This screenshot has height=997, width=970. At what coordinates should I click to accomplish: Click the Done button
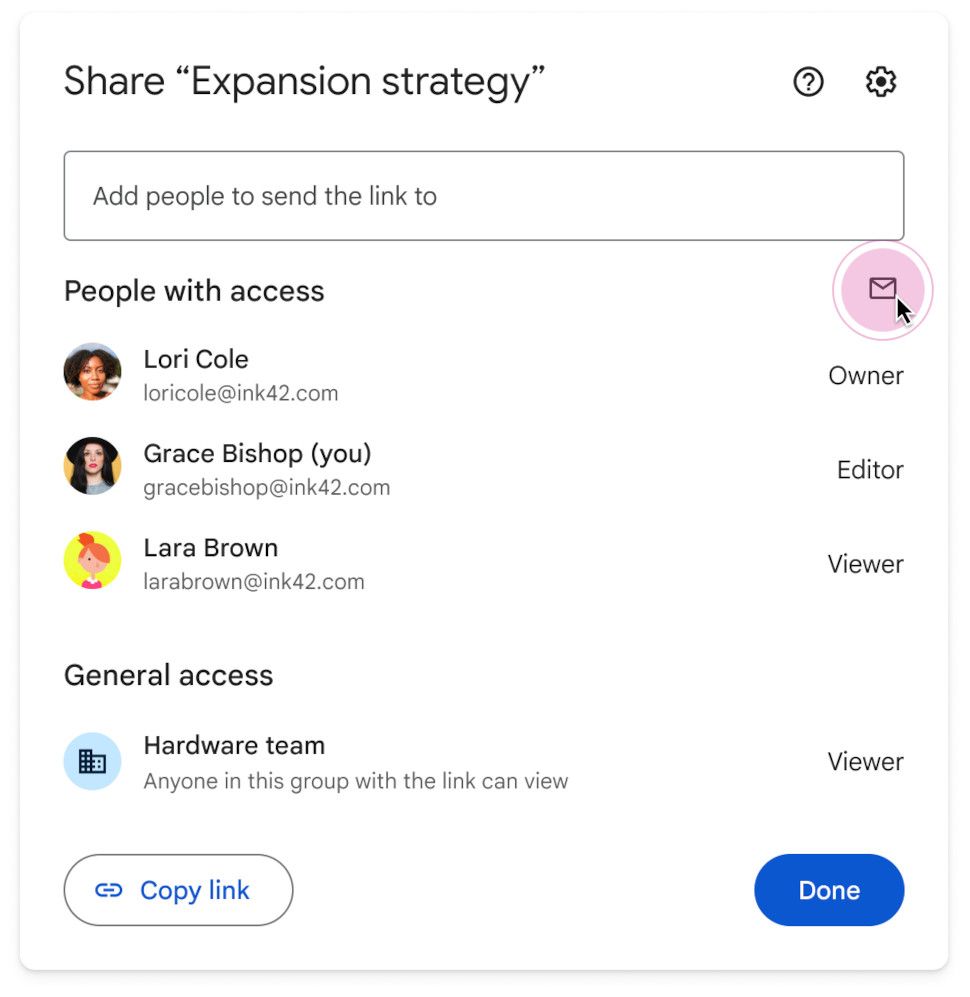[829, 890]
